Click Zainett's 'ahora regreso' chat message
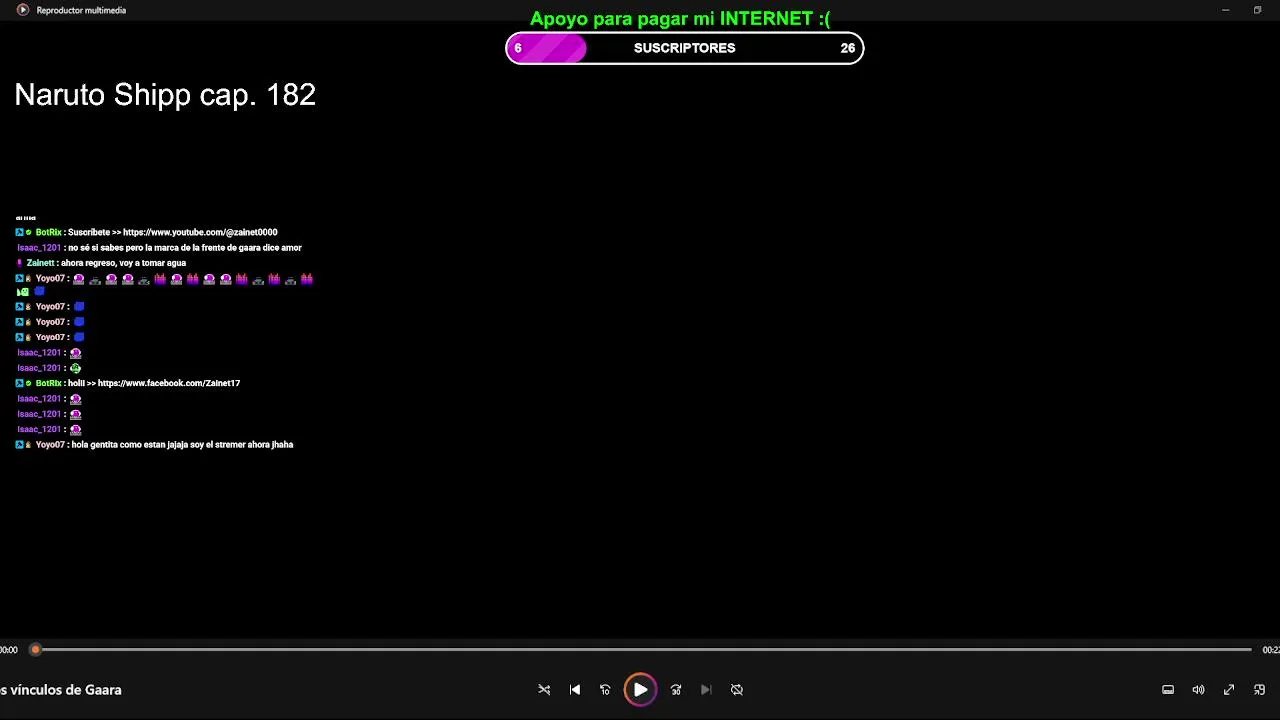Image resolution: width=1280 pixels, height=720 pixels. 101,263
